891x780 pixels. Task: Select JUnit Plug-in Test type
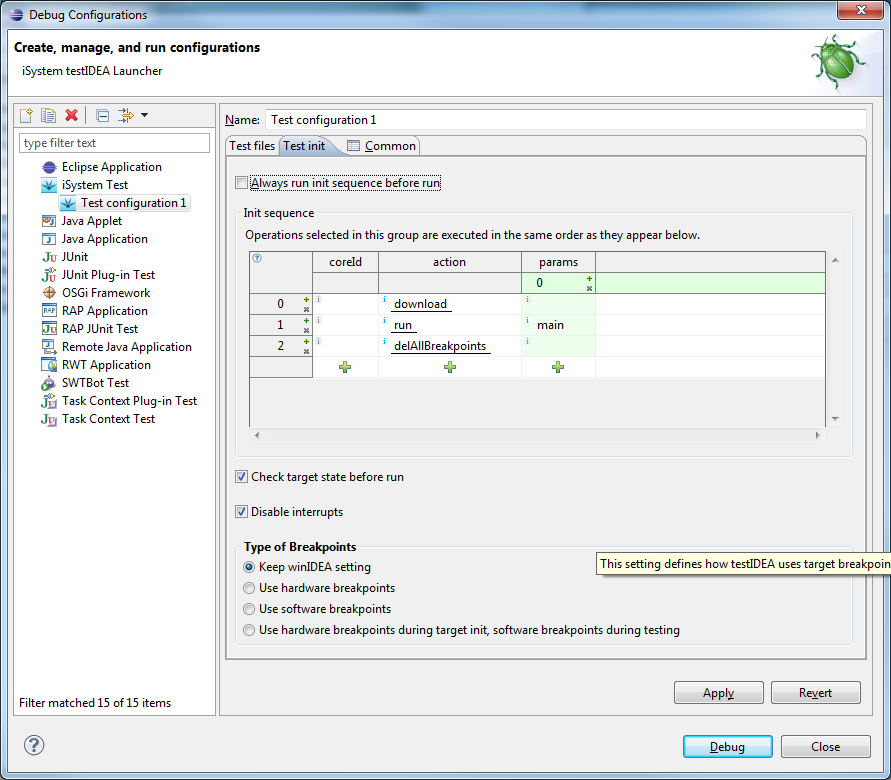pos(108,275)
